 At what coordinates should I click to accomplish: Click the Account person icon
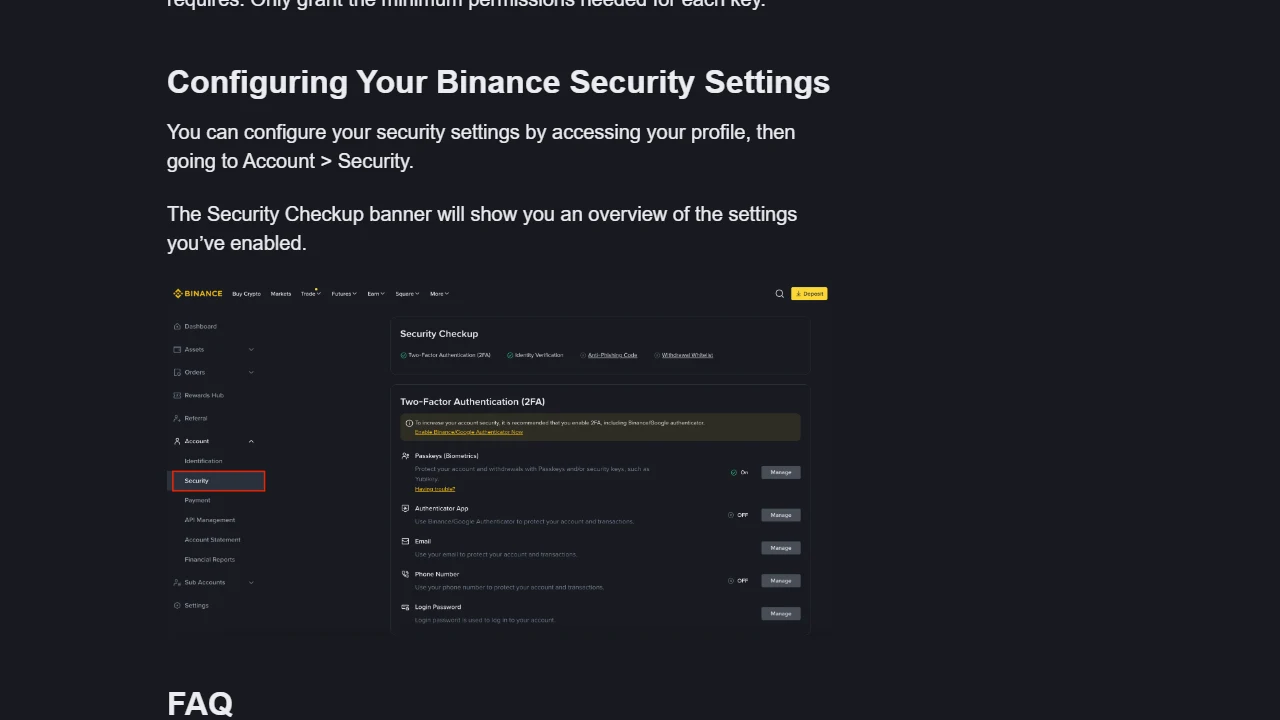(x=177, y=441)
